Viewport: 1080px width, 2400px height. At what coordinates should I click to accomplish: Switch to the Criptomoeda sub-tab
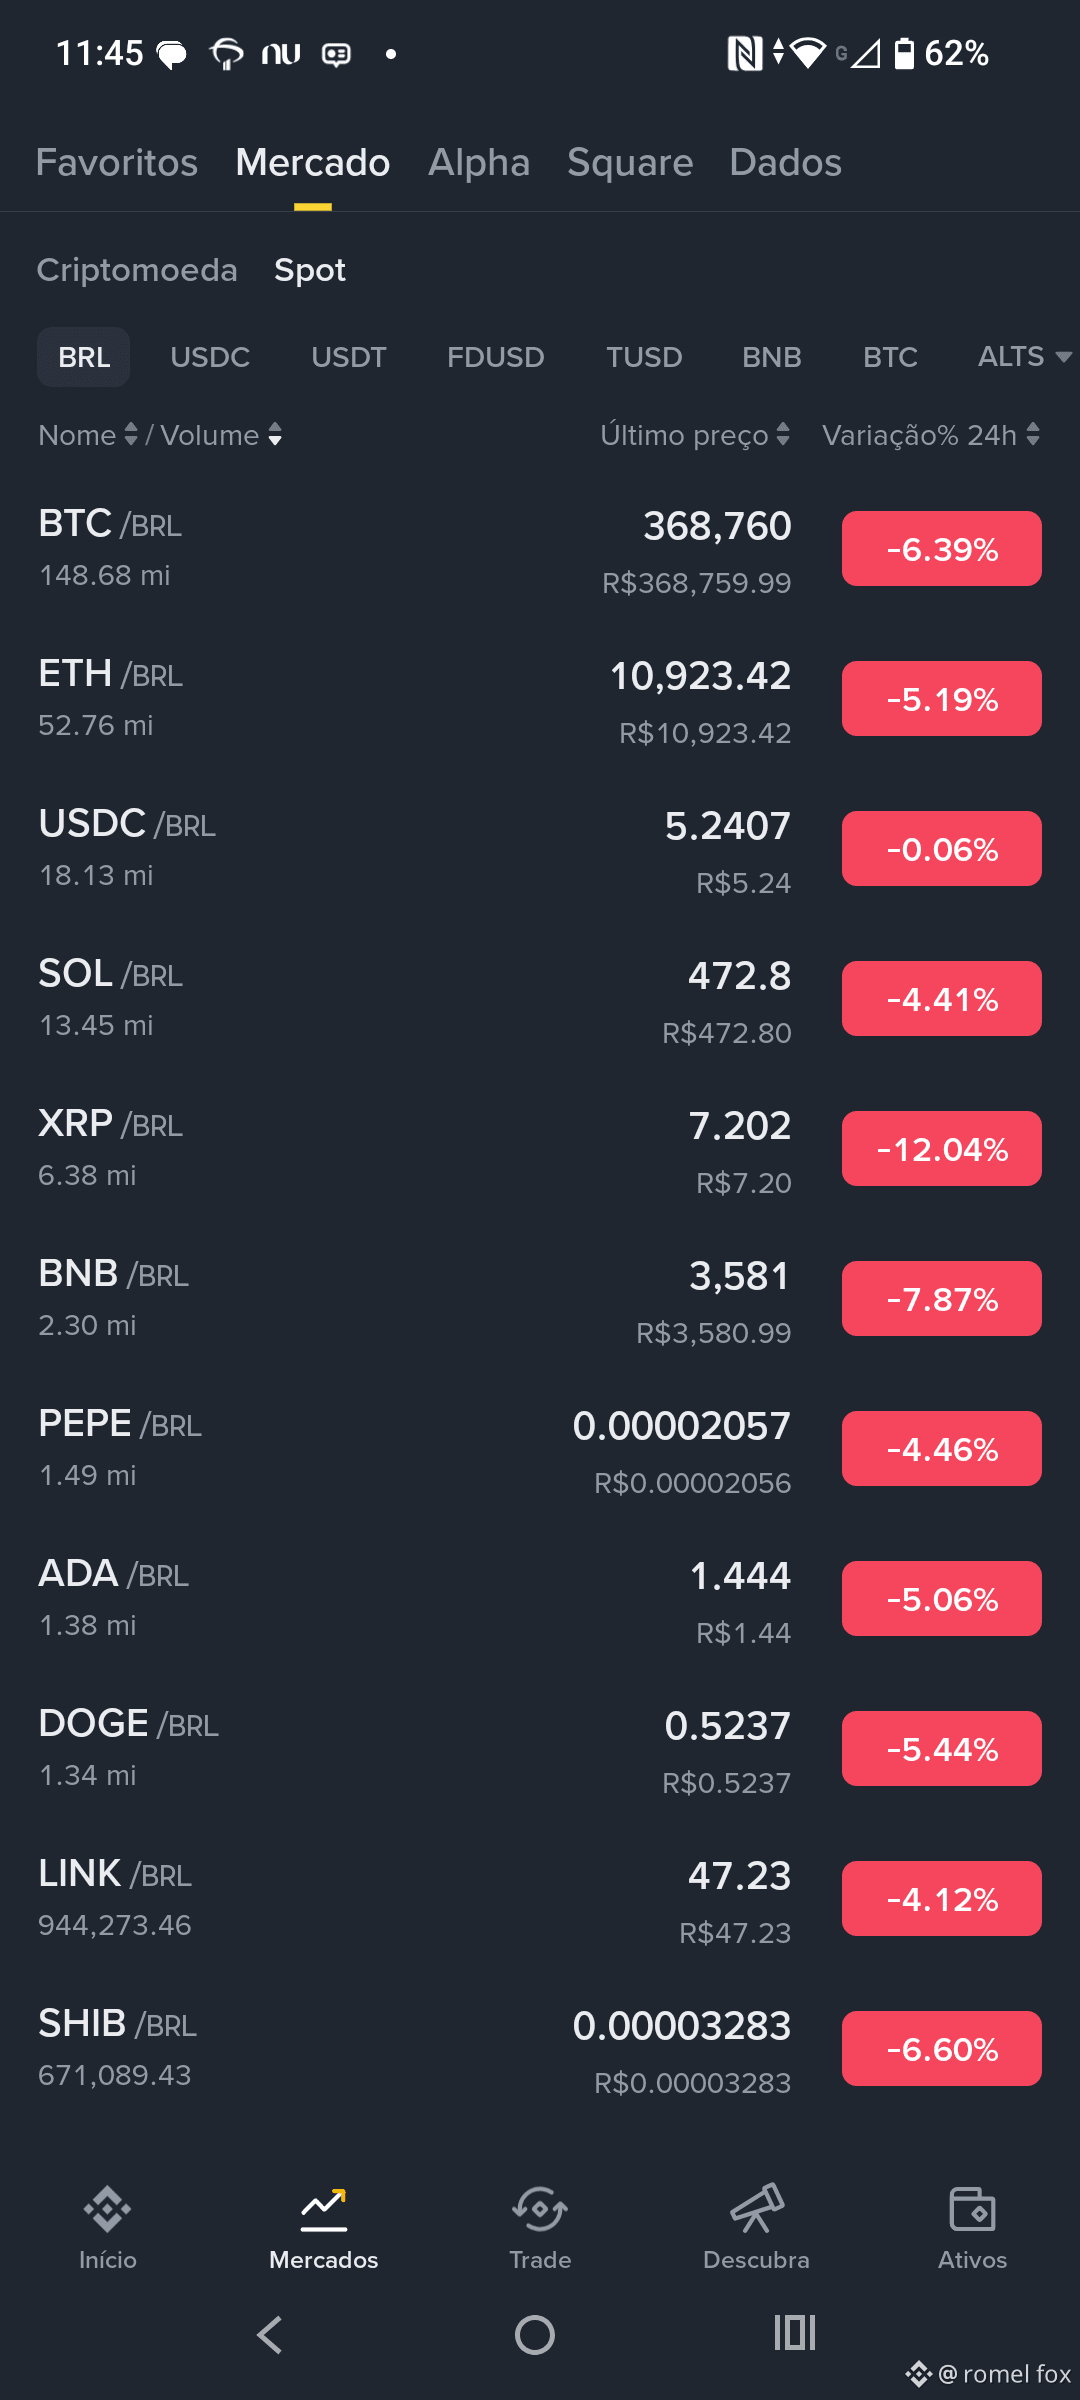tap(137, 270)
